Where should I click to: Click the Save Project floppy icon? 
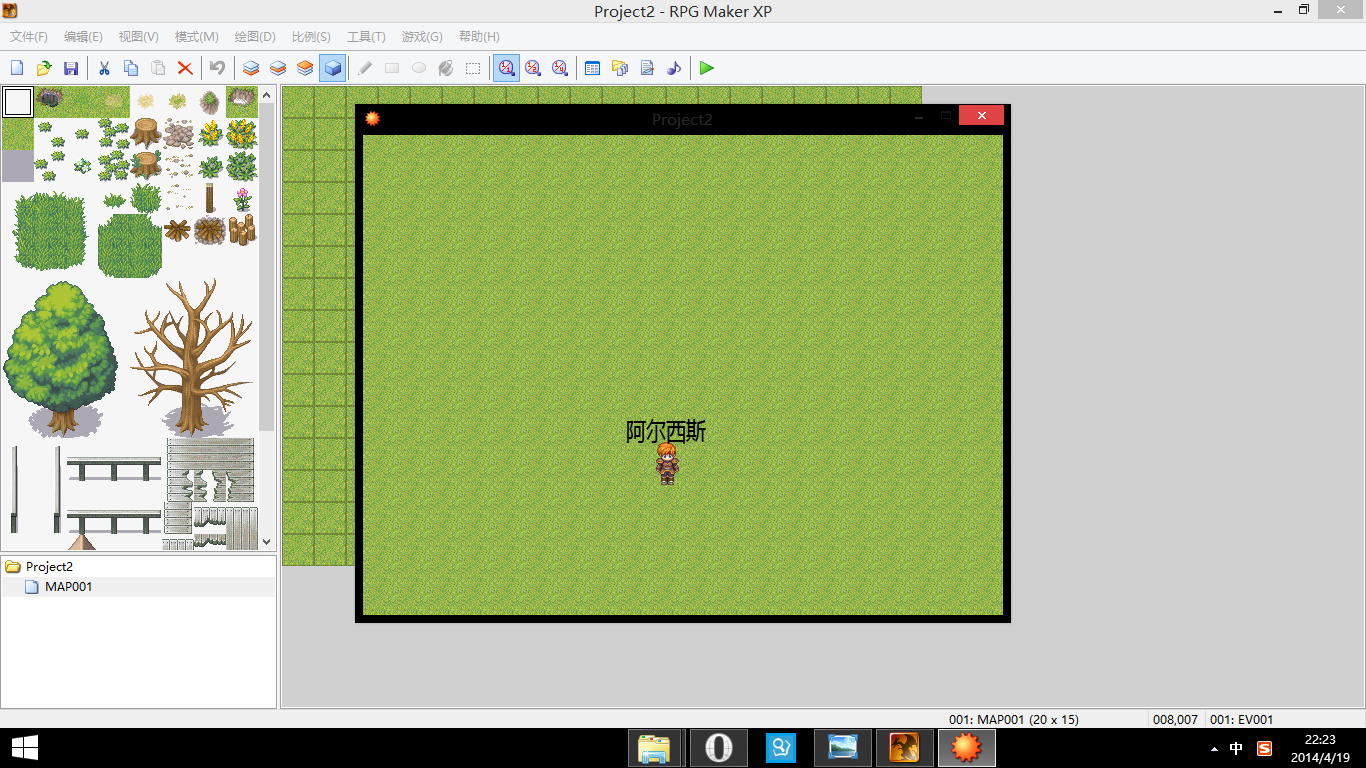[71, 68]
